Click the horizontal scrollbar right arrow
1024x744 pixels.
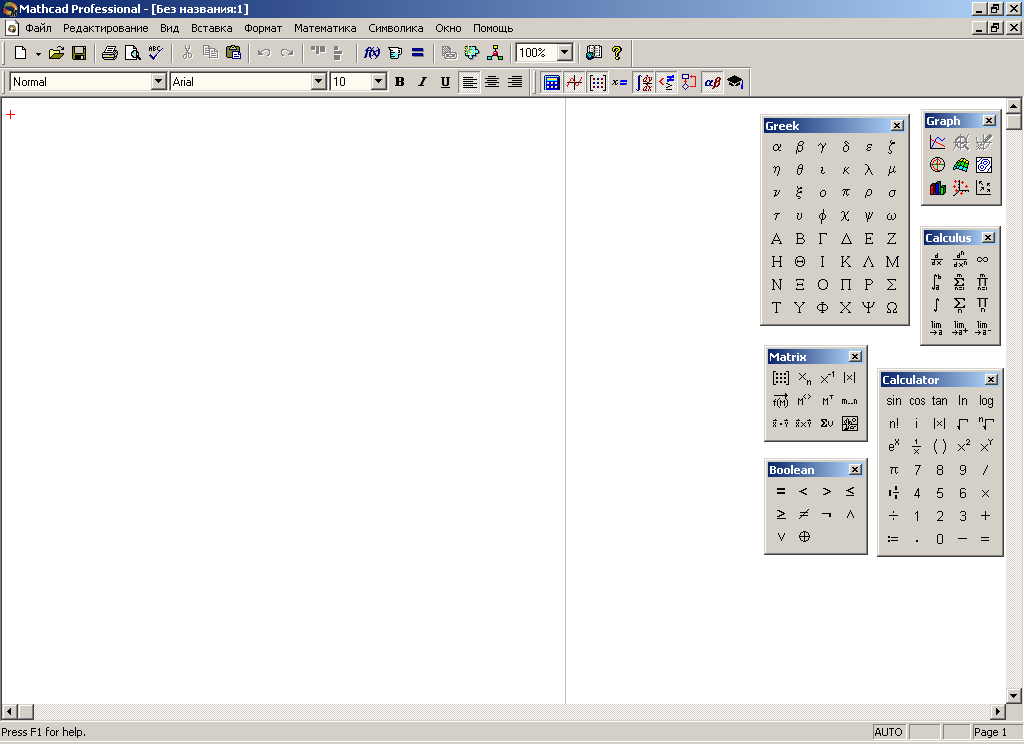pyautogui.click(x=998, y=711)
